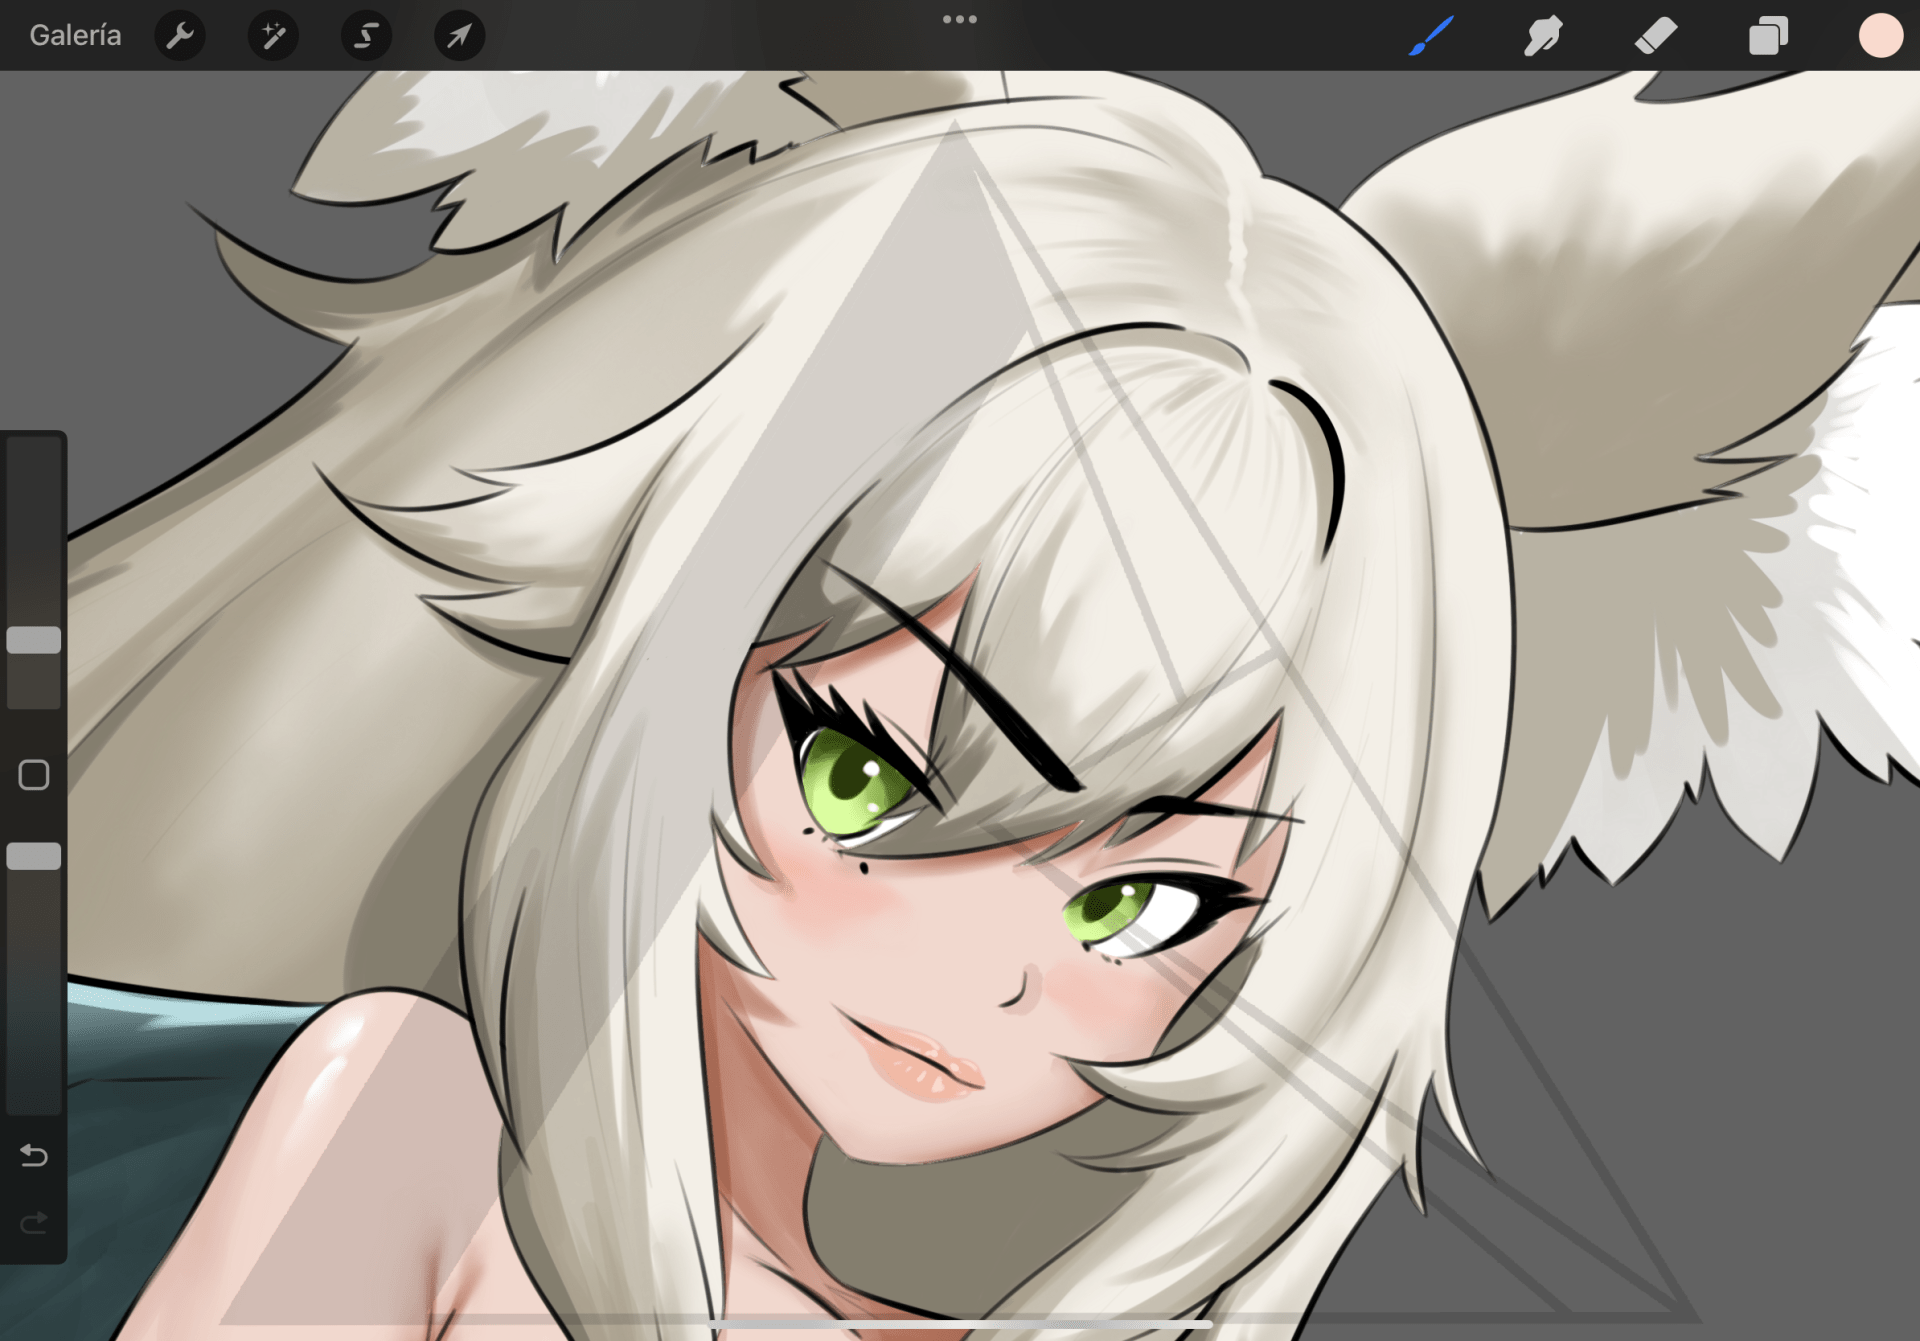Toggle the square modify eyedropper button
The width and height of the screenshot is (1920, 1341).
[34, 775]
